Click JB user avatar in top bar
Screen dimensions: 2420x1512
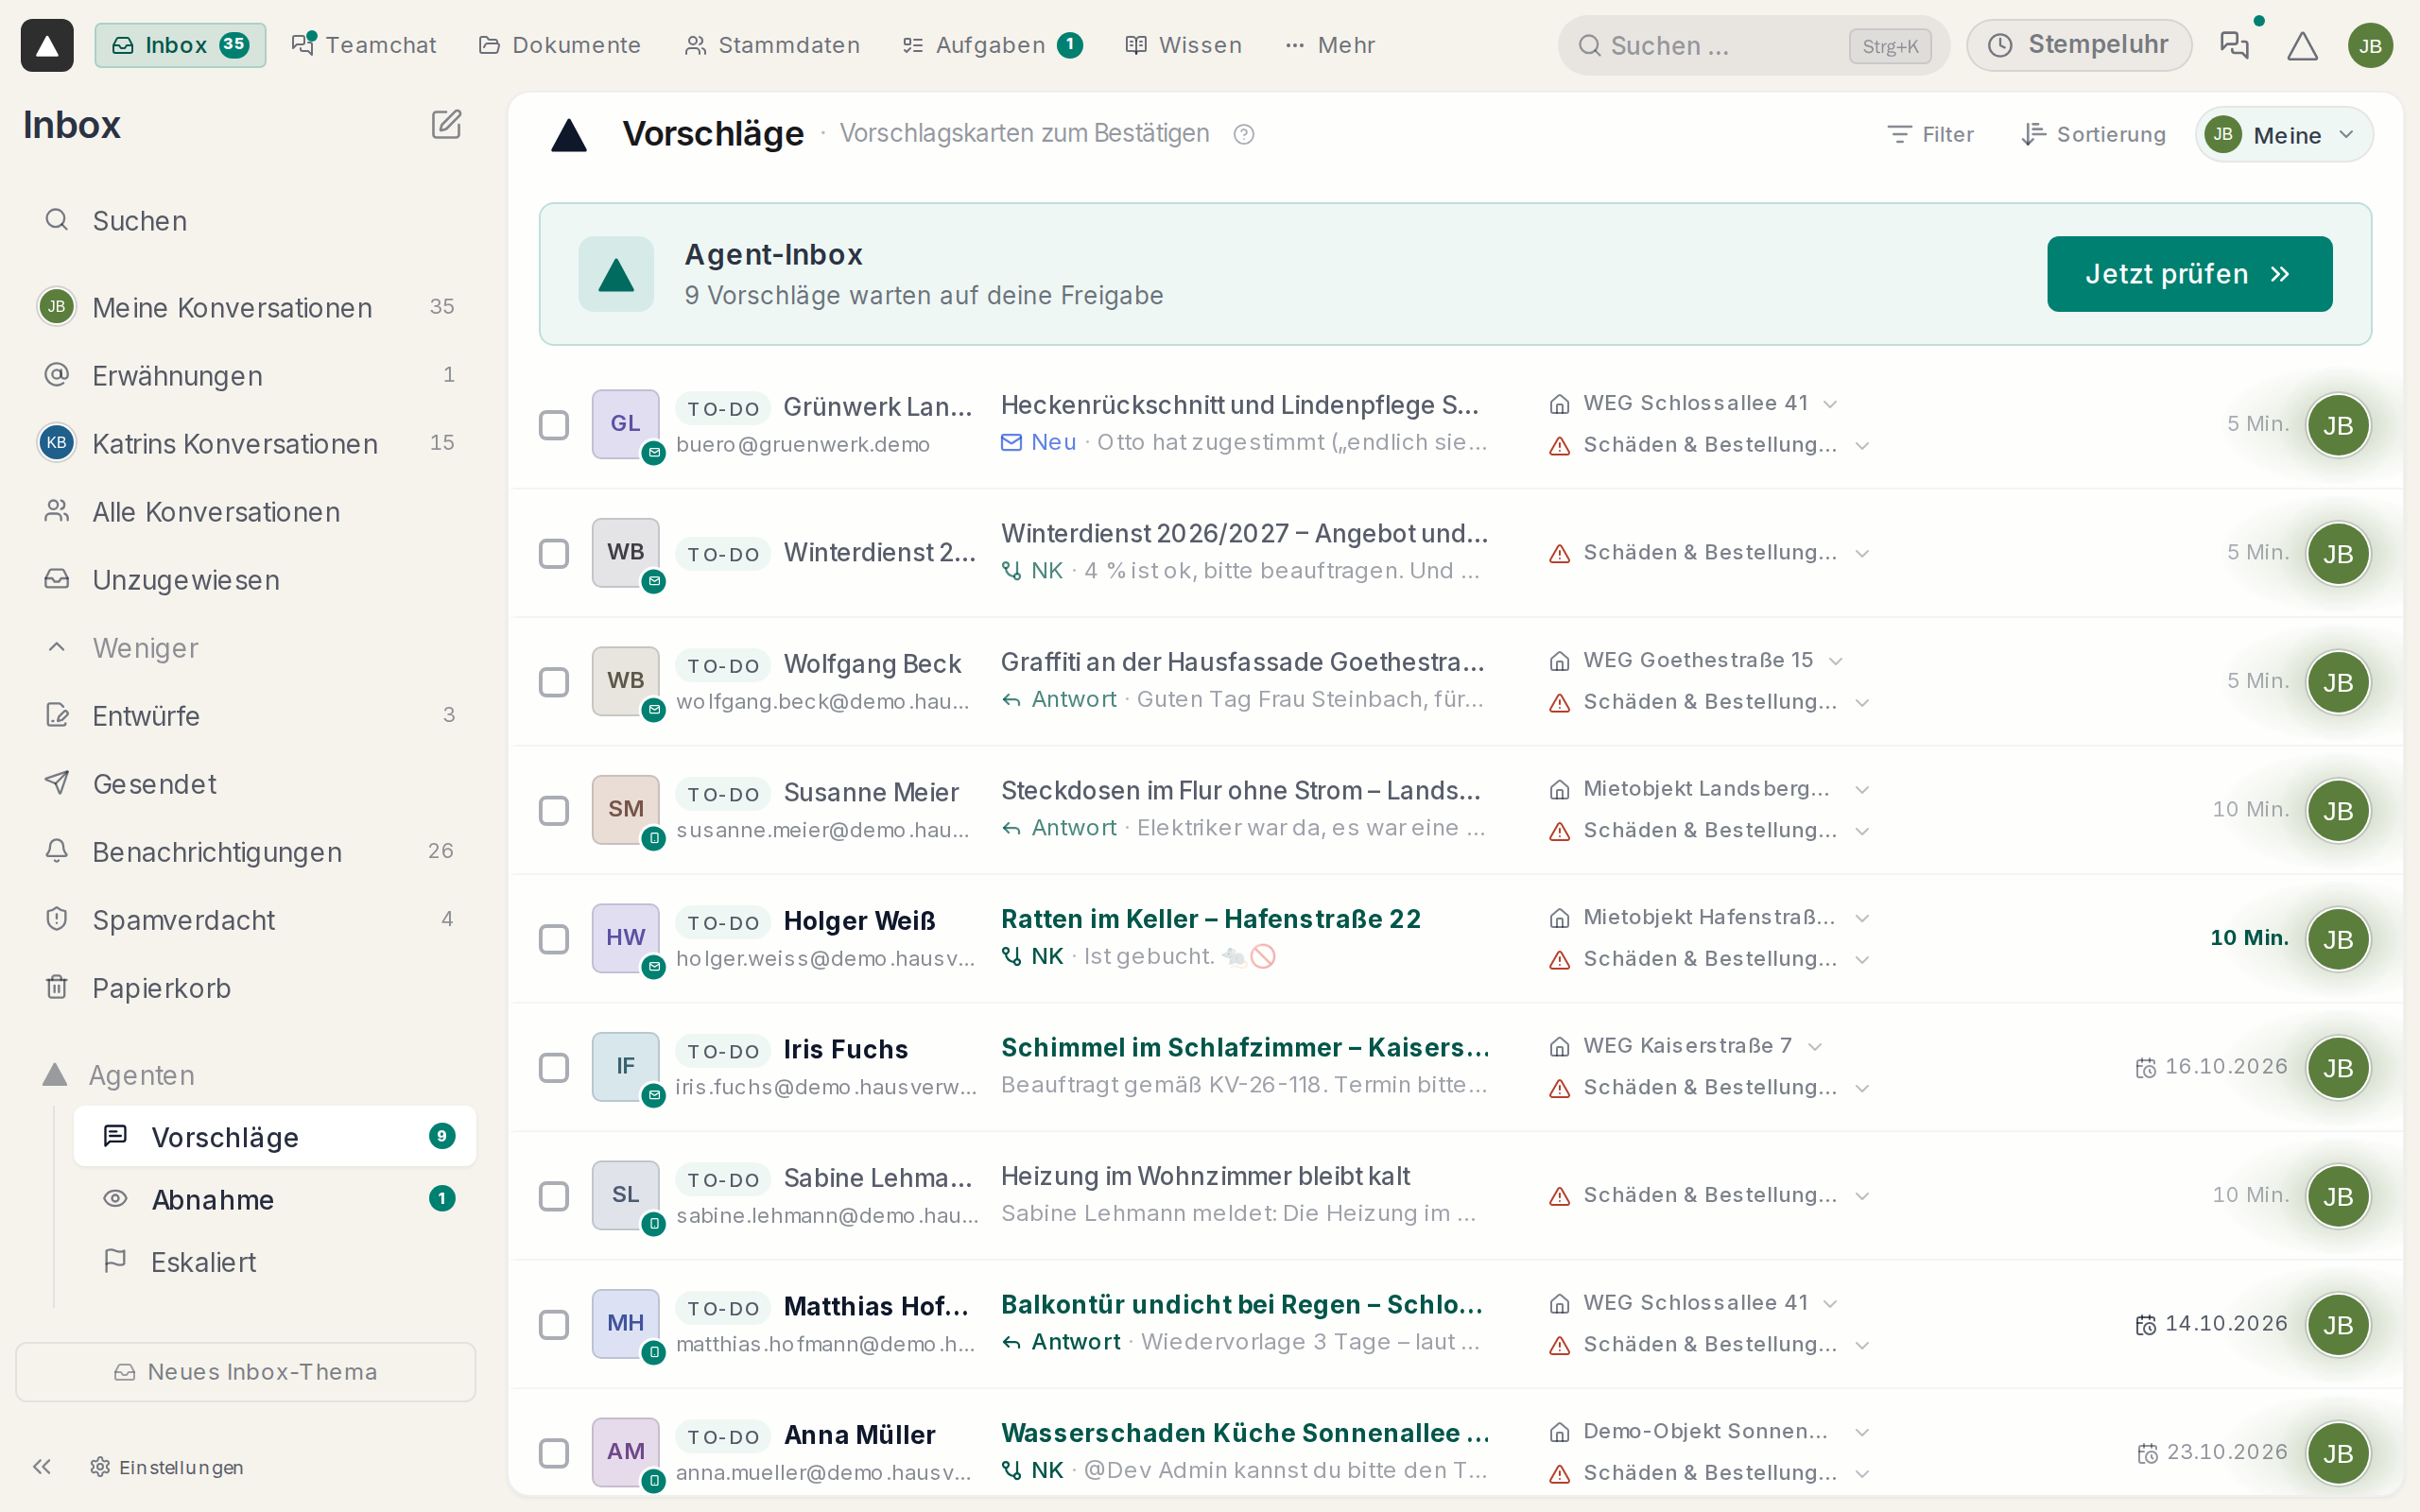pyautogui.click(x=2370, y=45)
